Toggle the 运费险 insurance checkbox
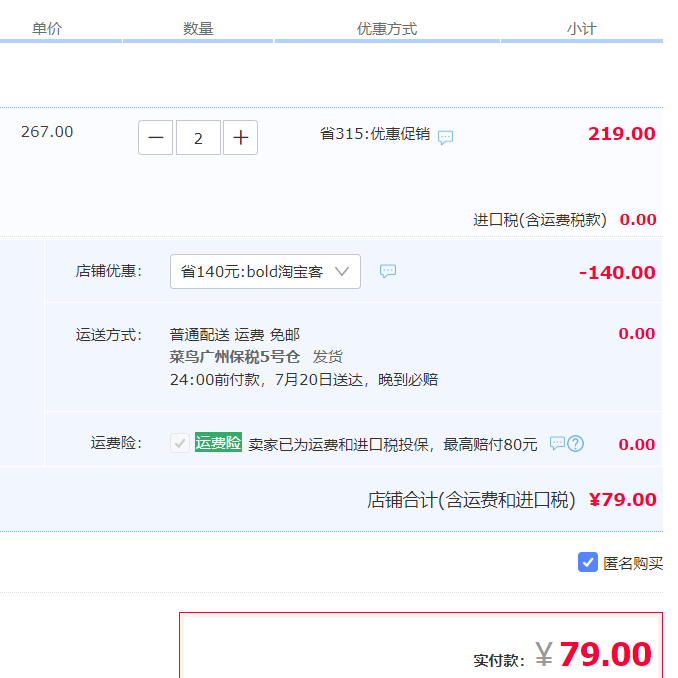 coord(179,443)
